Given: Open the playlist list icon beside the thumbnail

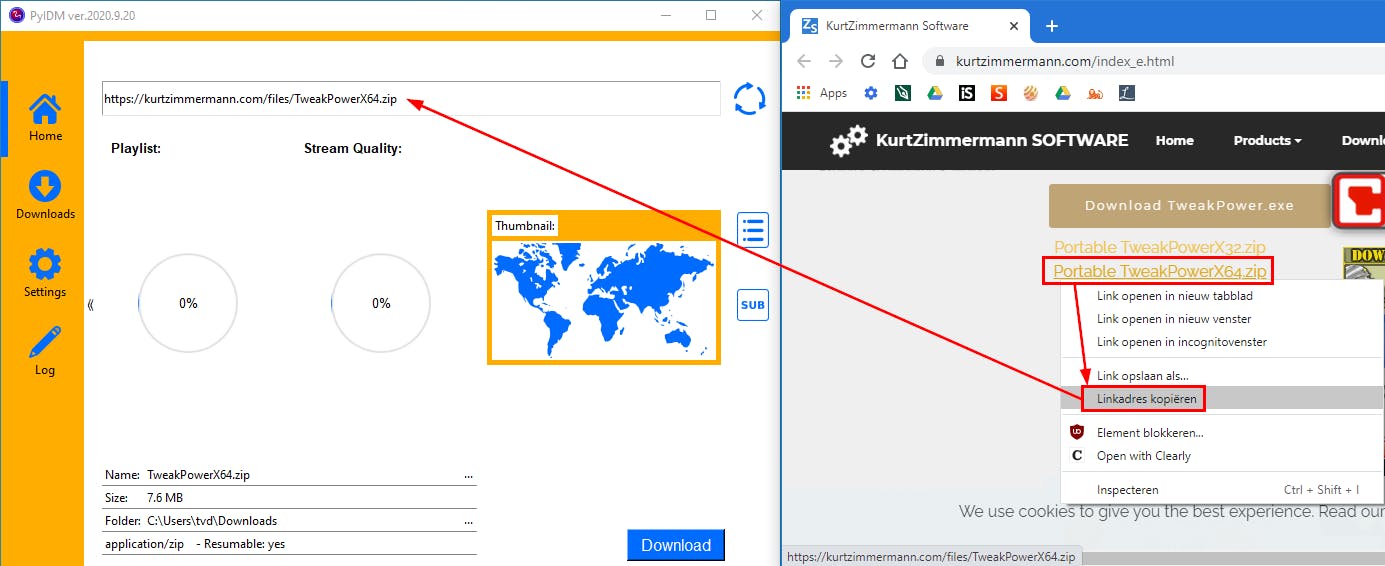Looking at the screenshot, I should coord(753,229).
